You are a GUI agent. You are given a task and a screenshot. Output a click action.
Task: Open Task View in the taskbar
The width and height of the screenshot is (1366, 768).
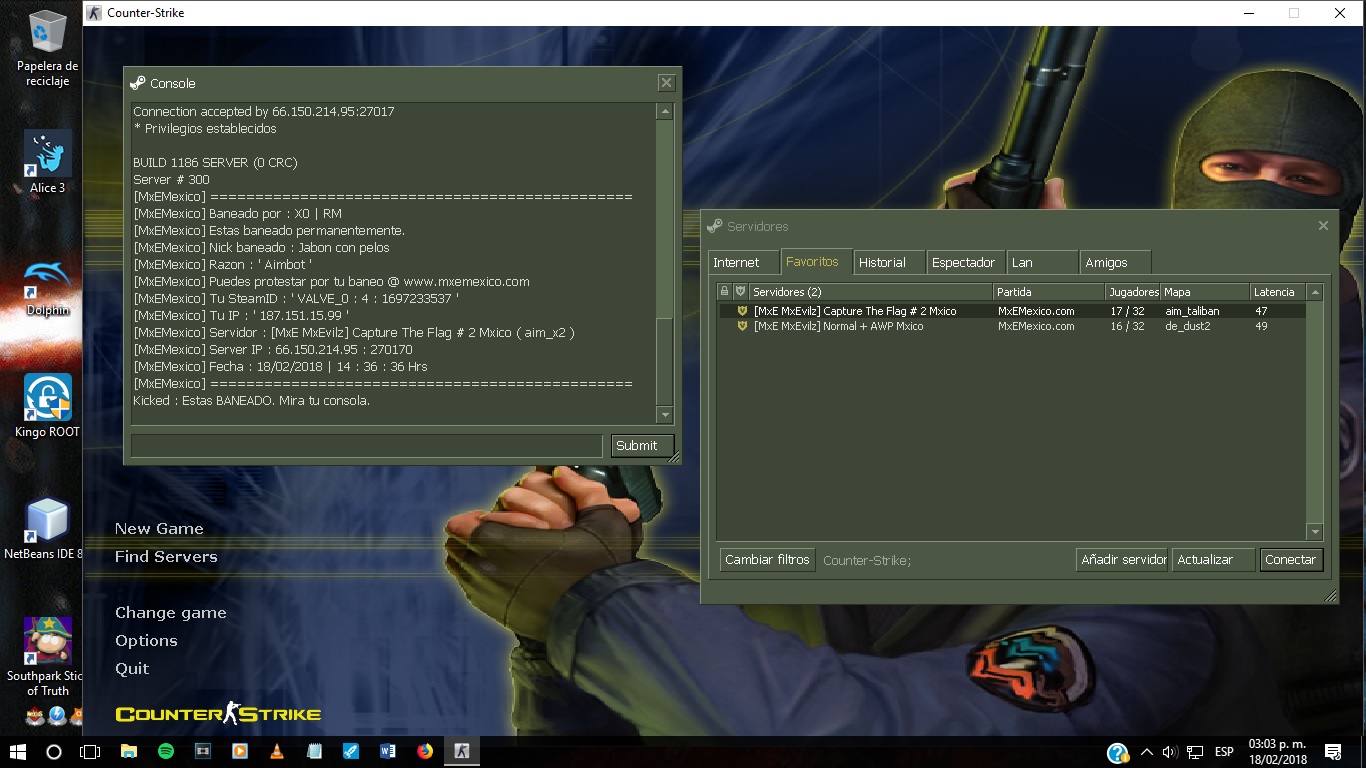90,751
